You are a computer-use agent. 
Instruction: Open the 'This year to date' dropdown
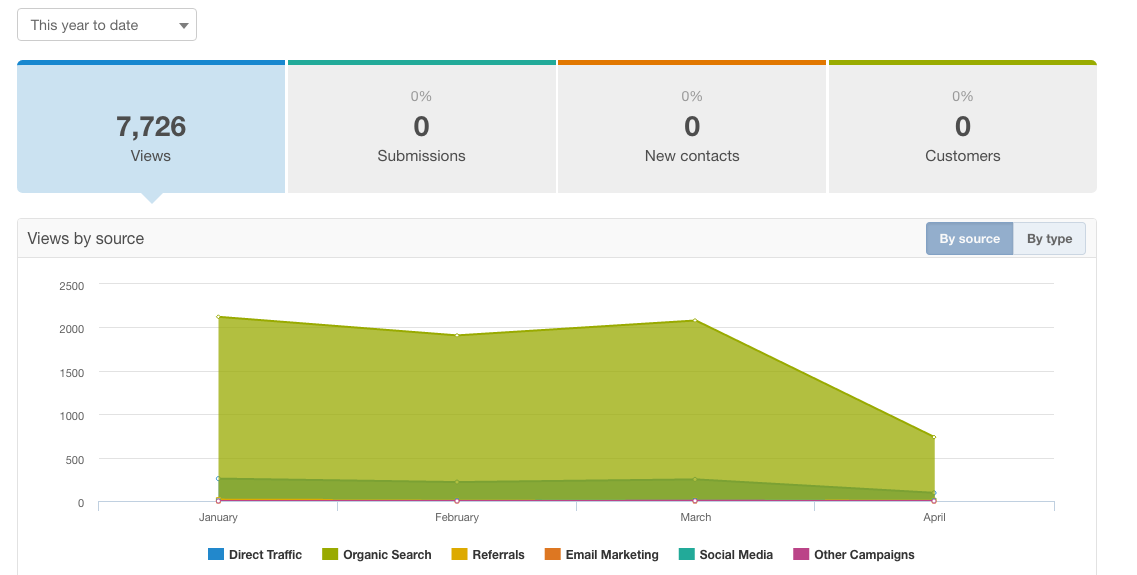point(107,25)
